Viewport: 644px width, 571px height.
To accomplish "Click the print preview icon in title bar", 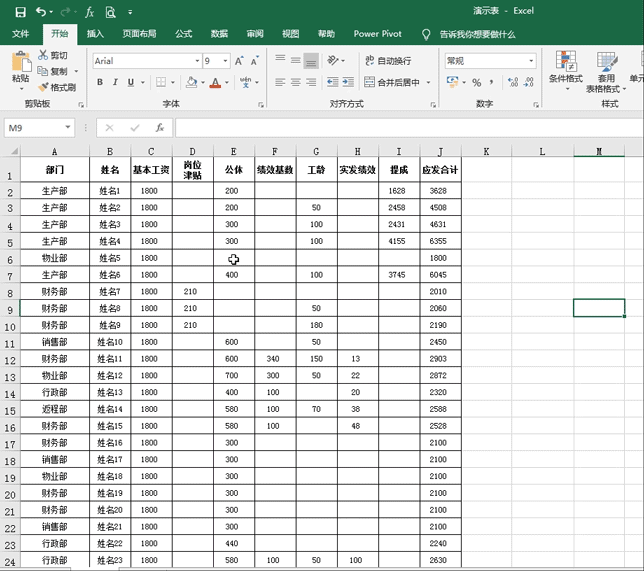I will (x=110, y=12).
